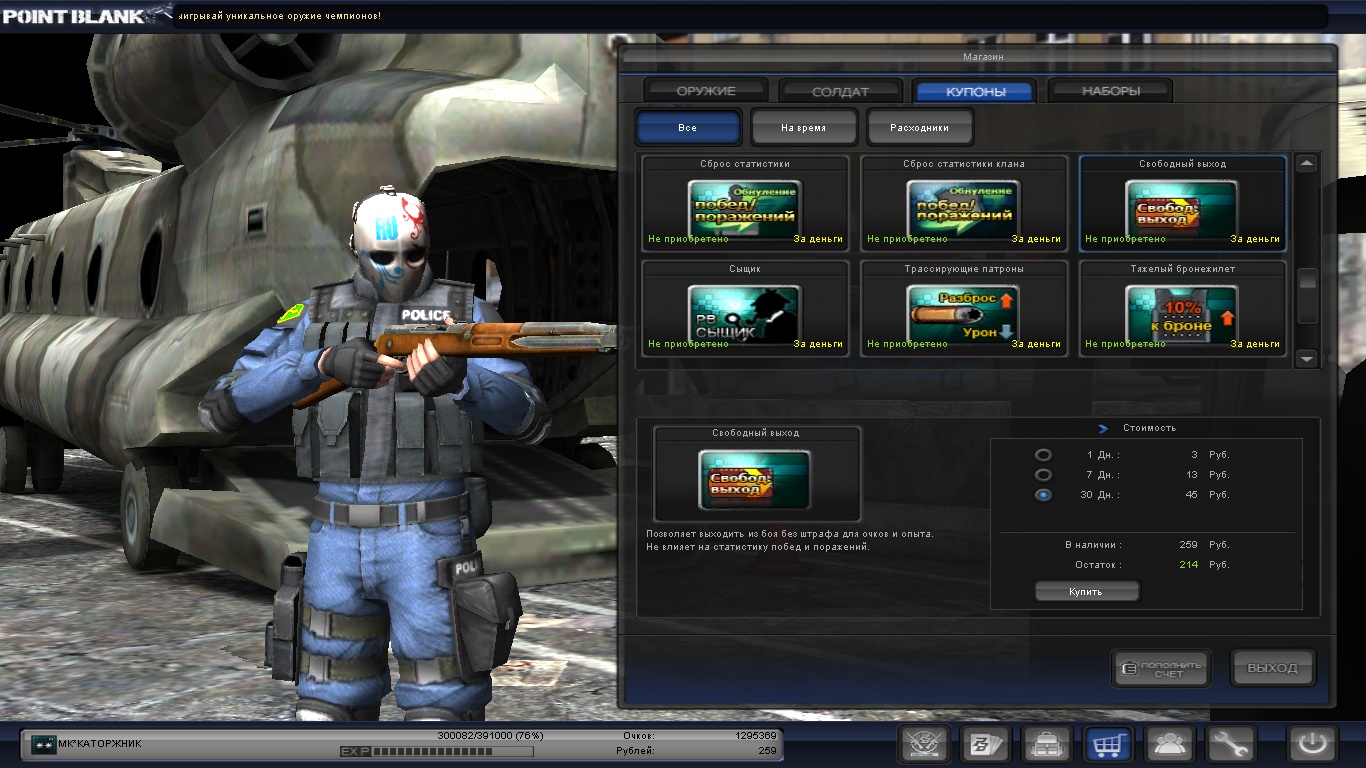Filter coupons by Все

(x=688, y=128)
